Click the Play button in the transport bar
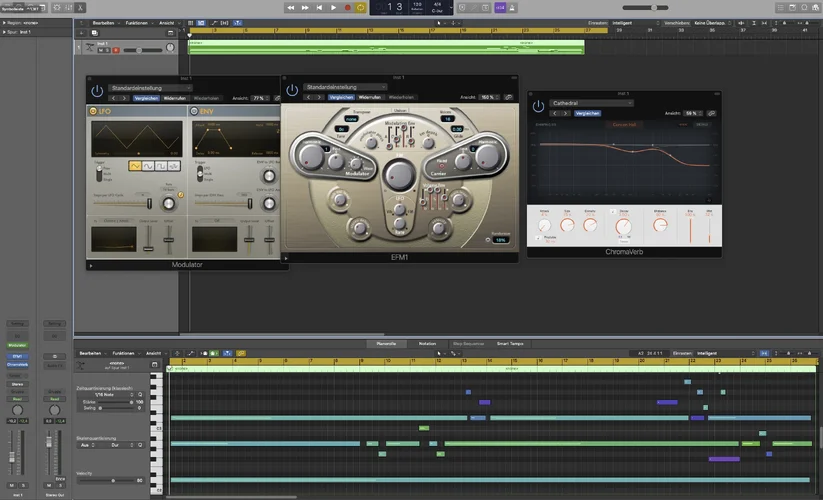Viewport: 823px width, 500px height. point(333,7)
